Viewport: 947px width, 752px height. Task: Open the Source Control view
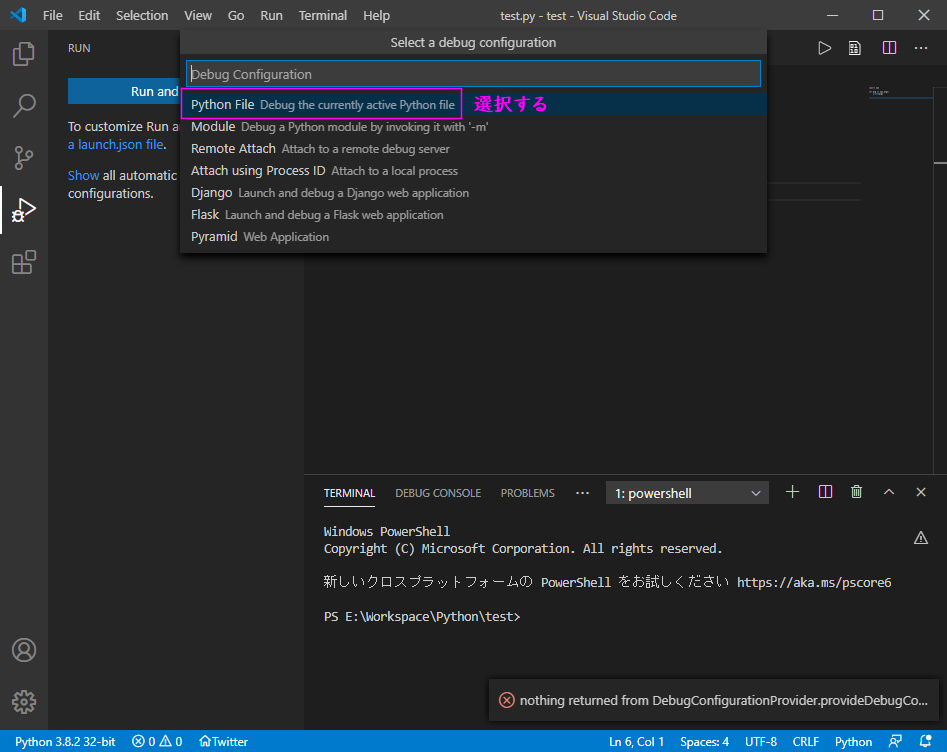(x=24, y=158)
